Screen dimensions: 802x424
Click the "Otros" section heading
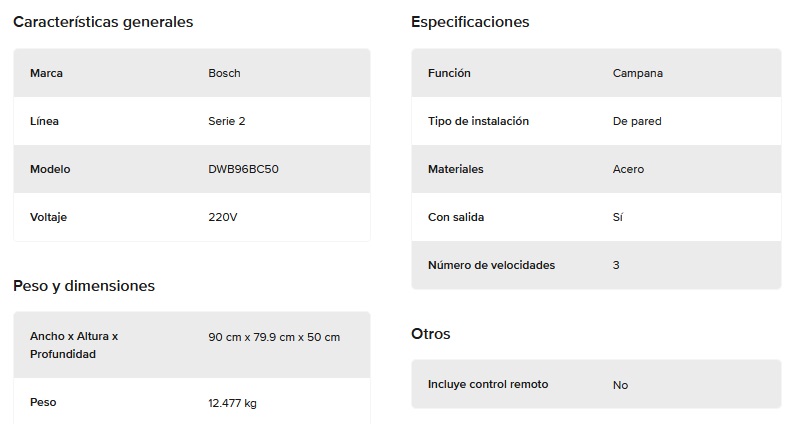click(431, 334)
